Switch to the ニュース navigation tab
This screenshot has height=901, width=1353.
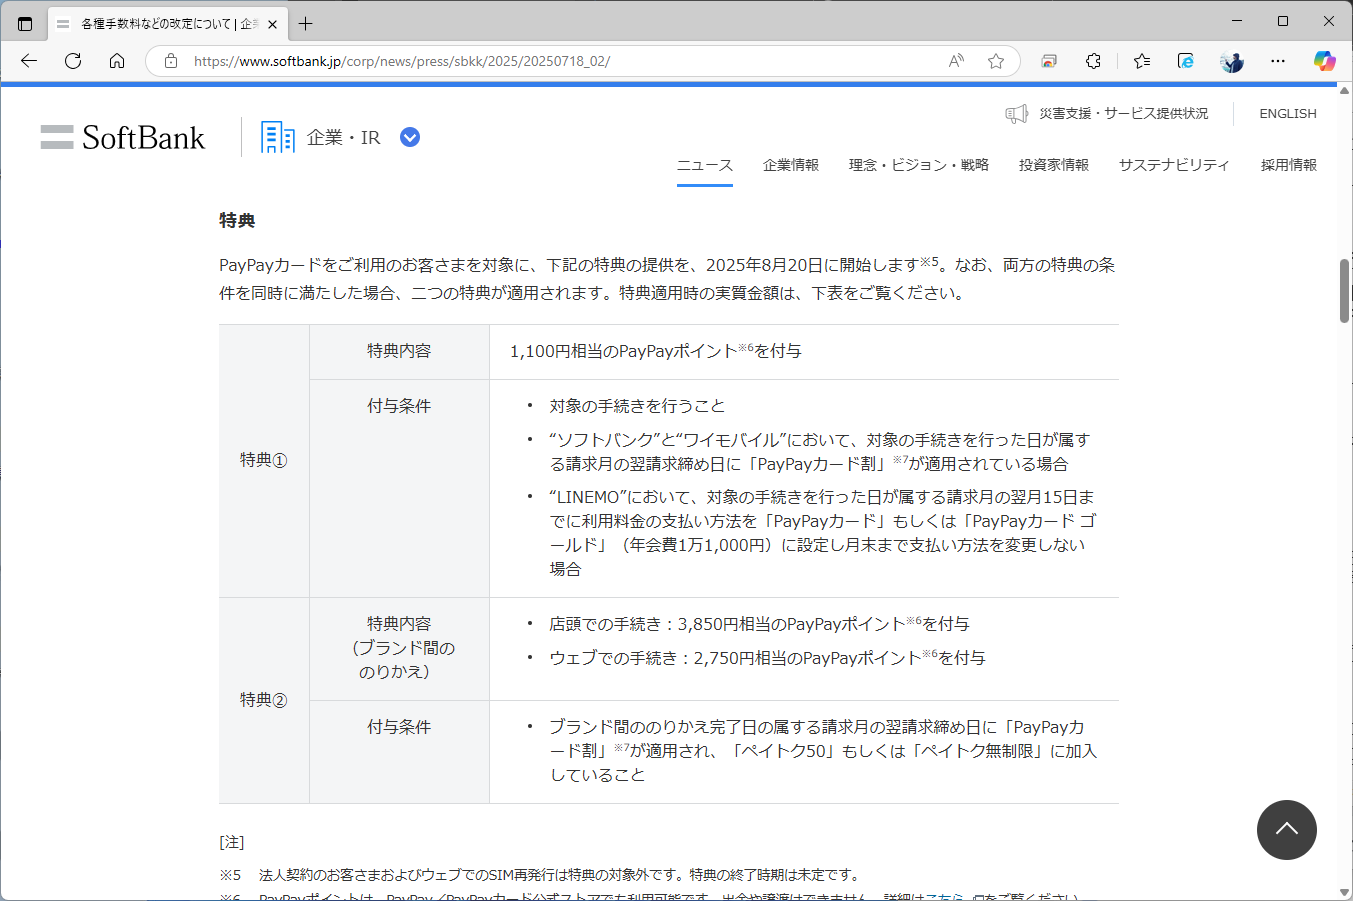click(x=705, y=165)
